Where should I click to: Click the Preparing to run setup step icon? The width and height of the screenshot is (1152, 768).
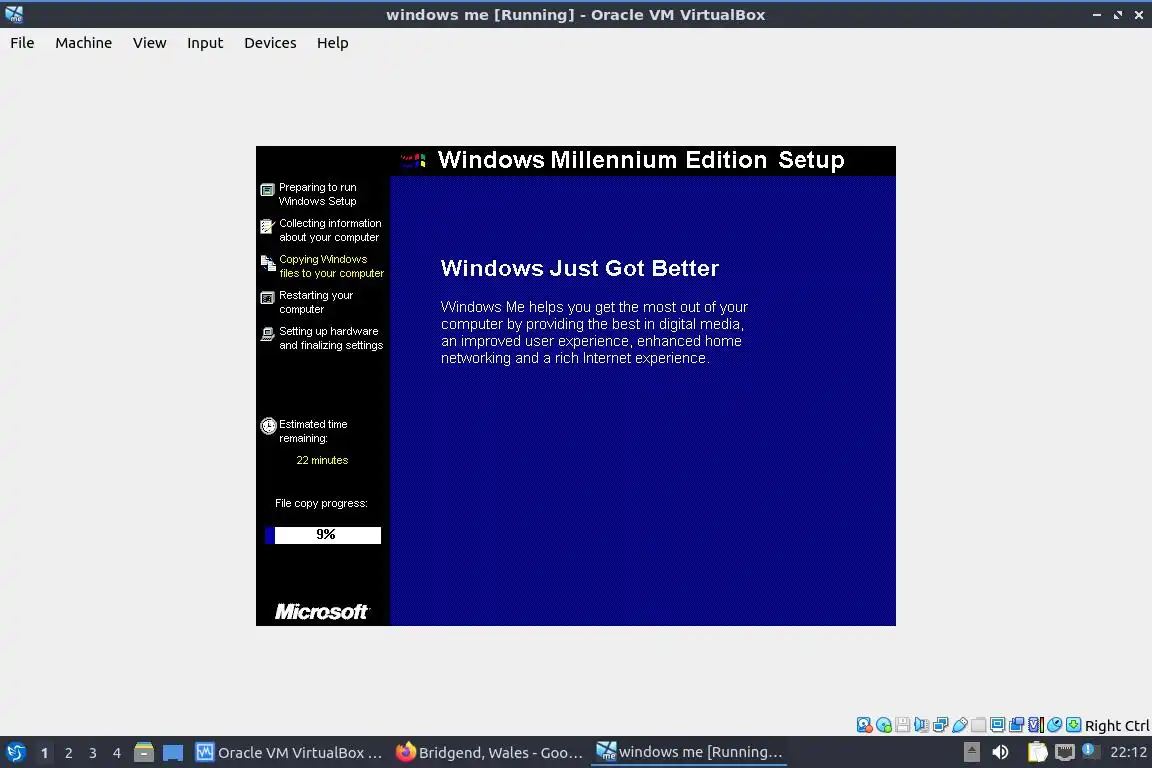coord(267,190)
